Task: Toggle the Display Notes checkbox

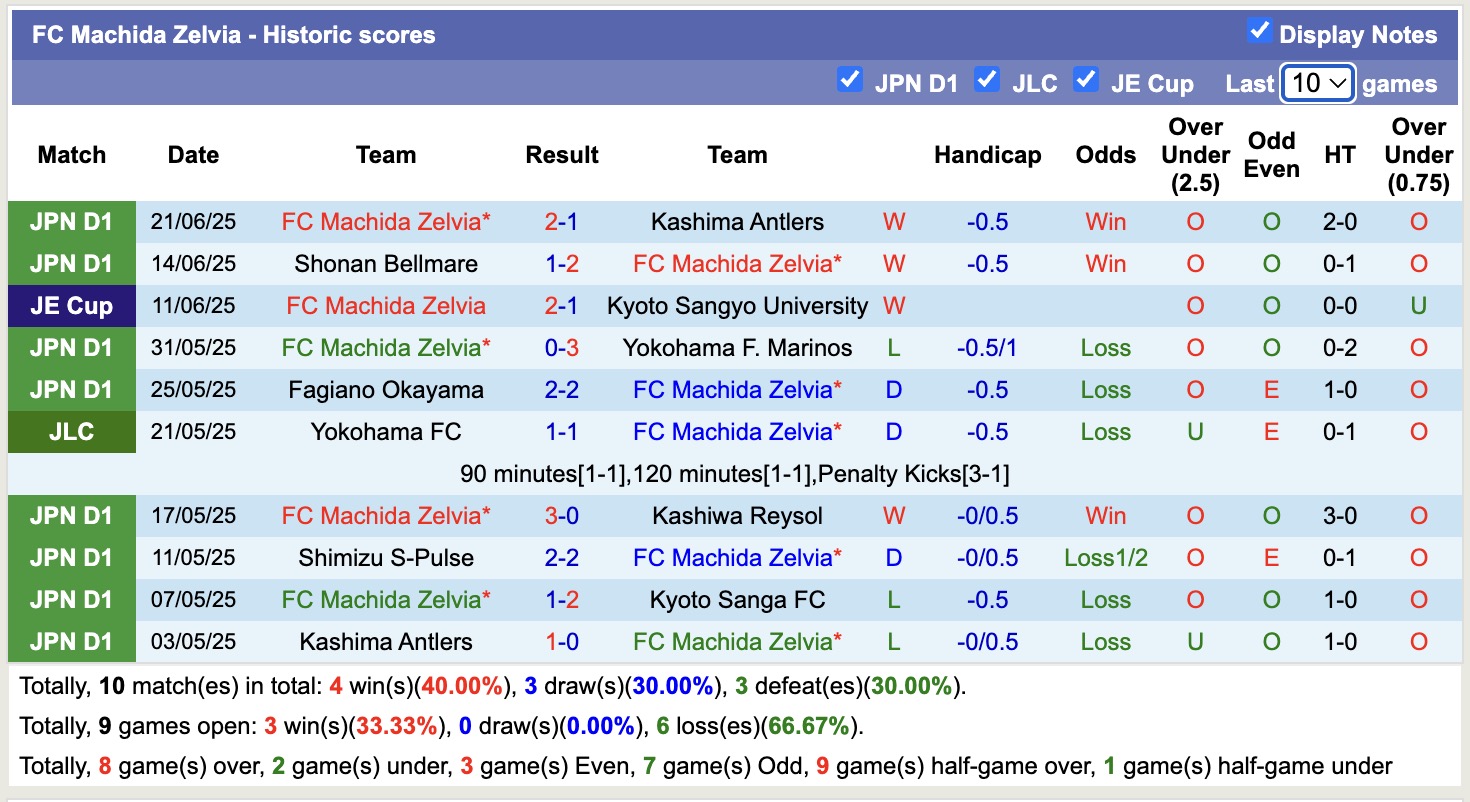Action: click(x=1259, y=32)
